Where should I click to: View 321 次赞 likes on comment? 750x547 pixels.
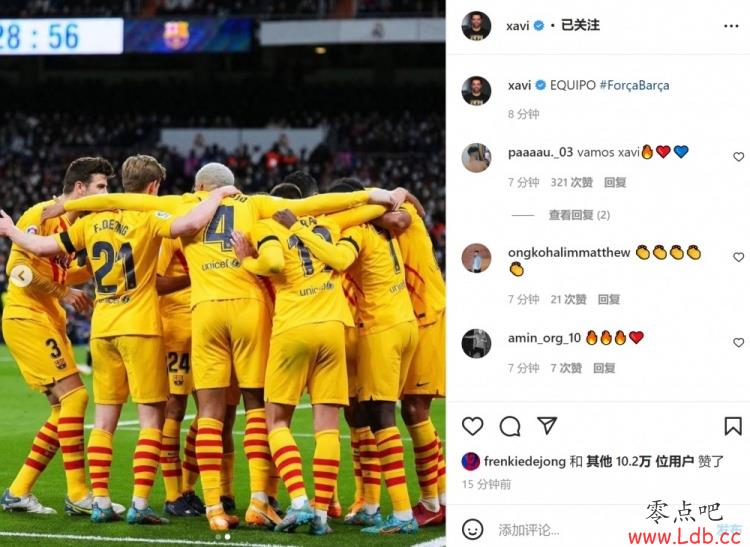point(572,182)
